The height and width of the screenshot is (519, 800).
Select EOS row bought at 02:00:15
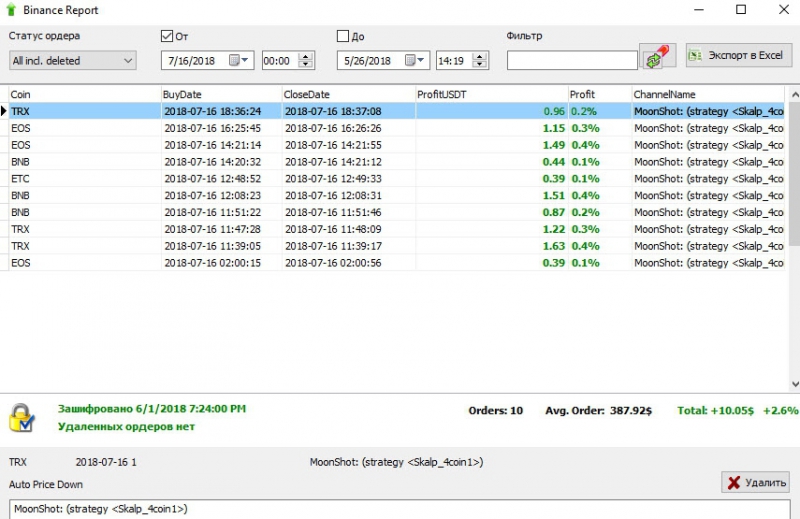[396, 263]
